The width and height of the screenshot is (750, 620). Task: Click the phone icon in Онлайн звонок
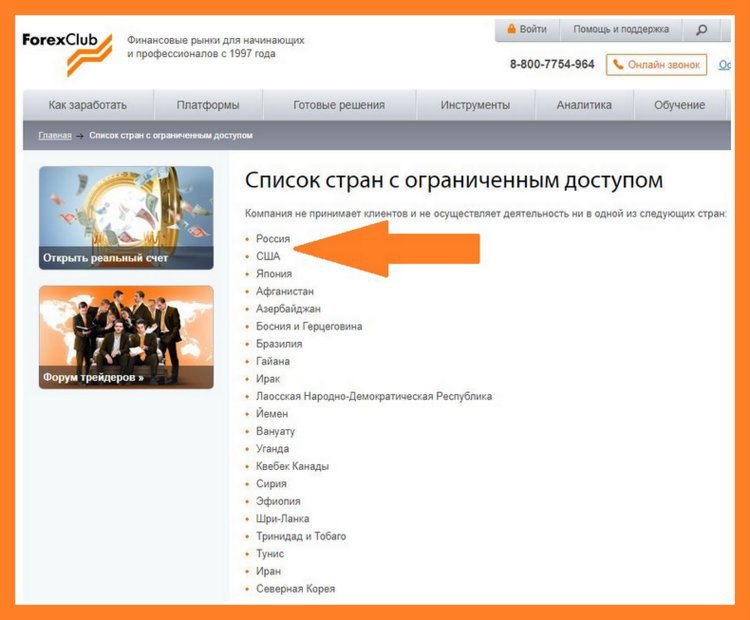click(618, 64)
